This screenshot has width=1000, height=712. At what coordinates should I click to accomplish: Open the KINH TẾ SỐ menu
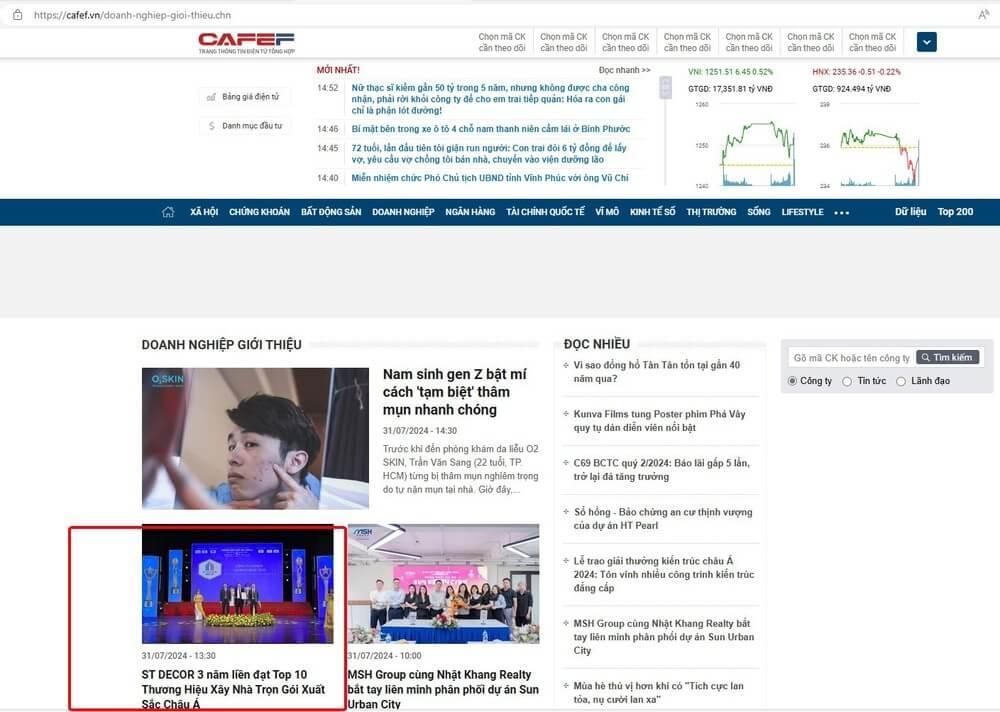point(652,212)
